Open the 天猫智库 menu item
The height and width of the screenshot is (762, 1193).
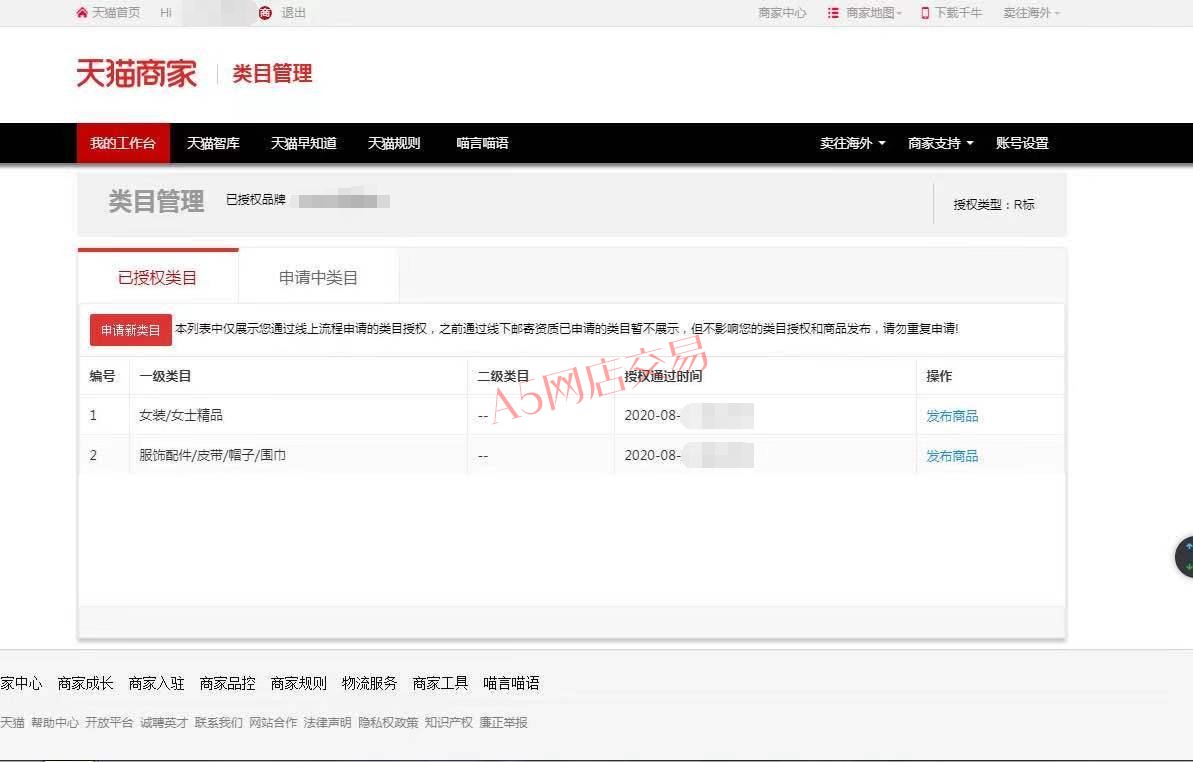(213, 143)
